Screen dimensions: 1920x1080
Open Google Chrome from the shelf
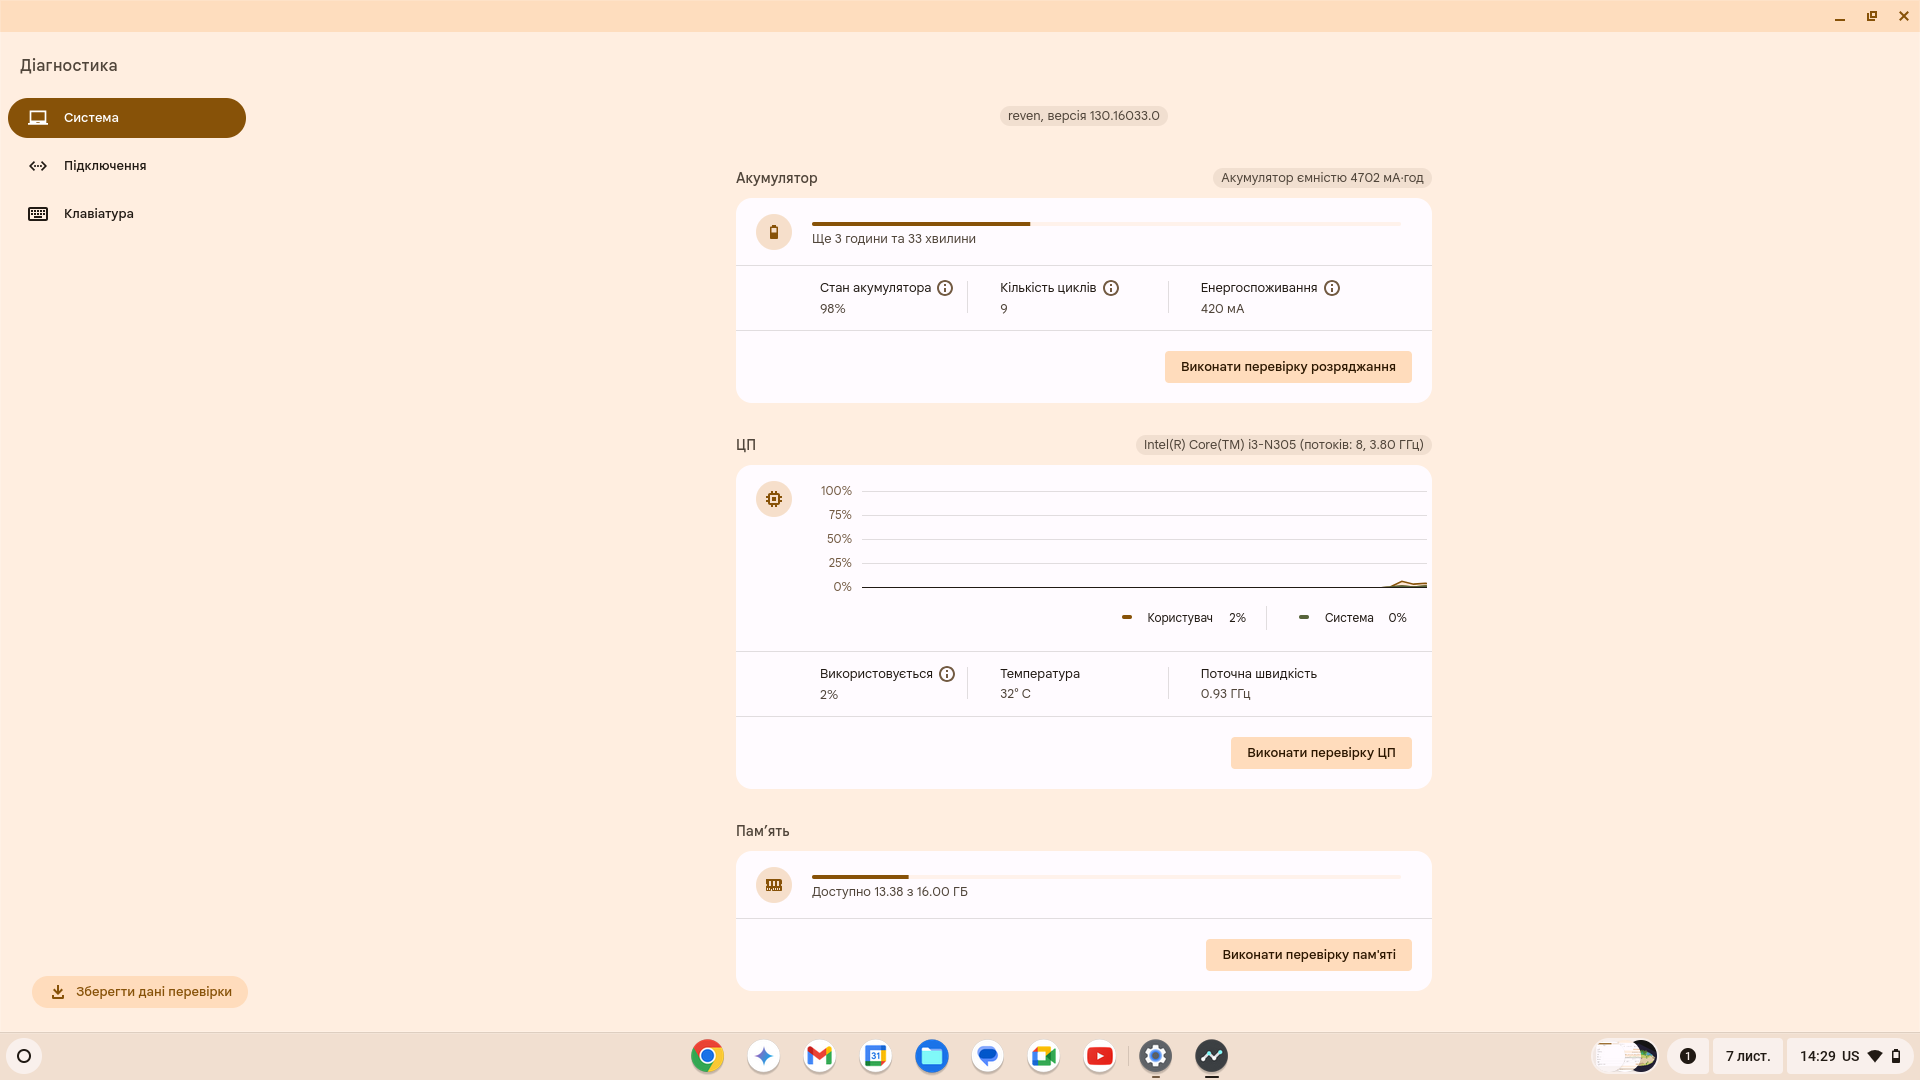coord(707,1056)
